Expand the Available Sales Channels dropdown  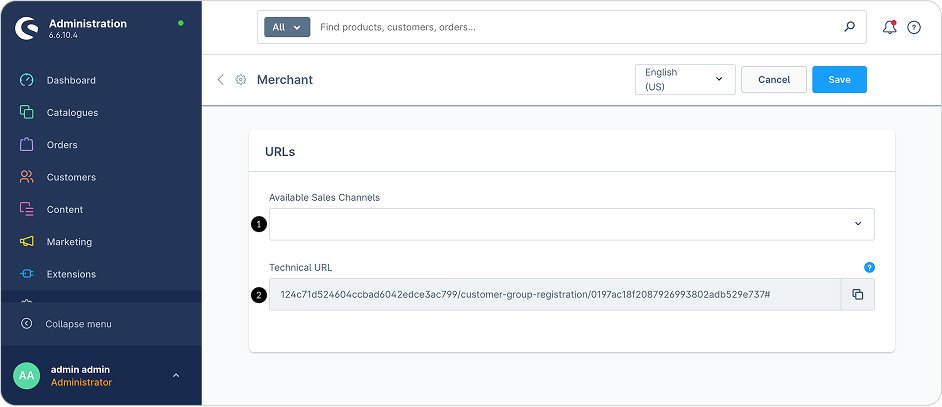pyautogui.click(x=857, y=224)
